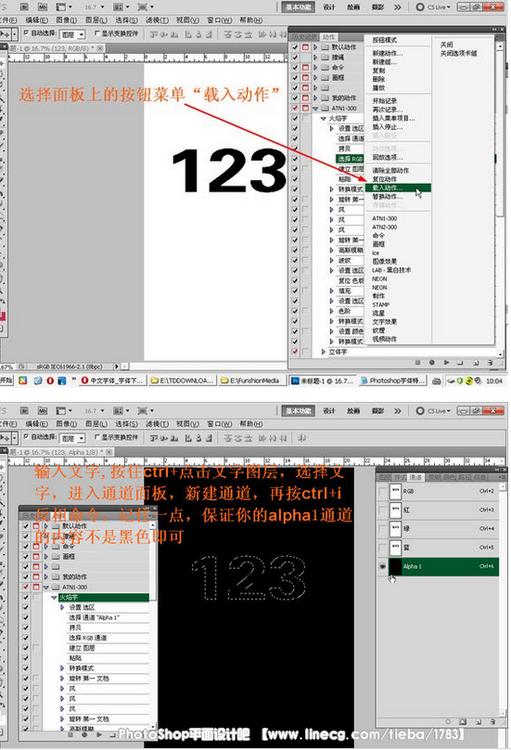Delete current channel with Channels trash icon
Screen dimensions: 511x750
tap(492, 721)
